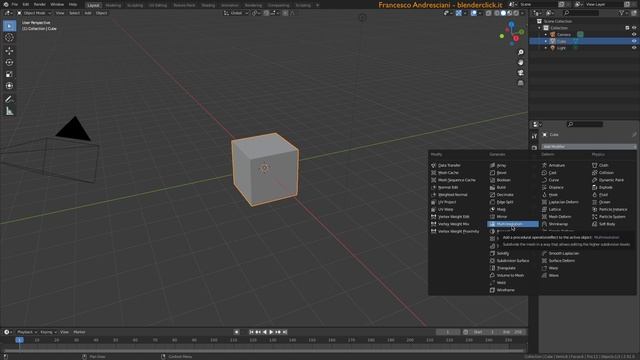The width and height of the screenshot is (640, 360).
Task: Expand the Light item in outliner
Action: (546, 48)
